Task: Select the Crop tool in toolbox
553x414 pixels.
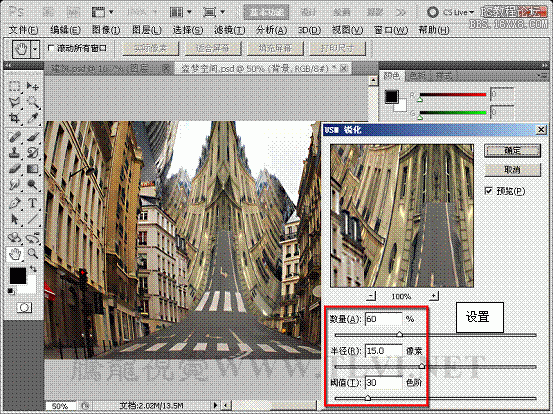Action: [14, 118]
